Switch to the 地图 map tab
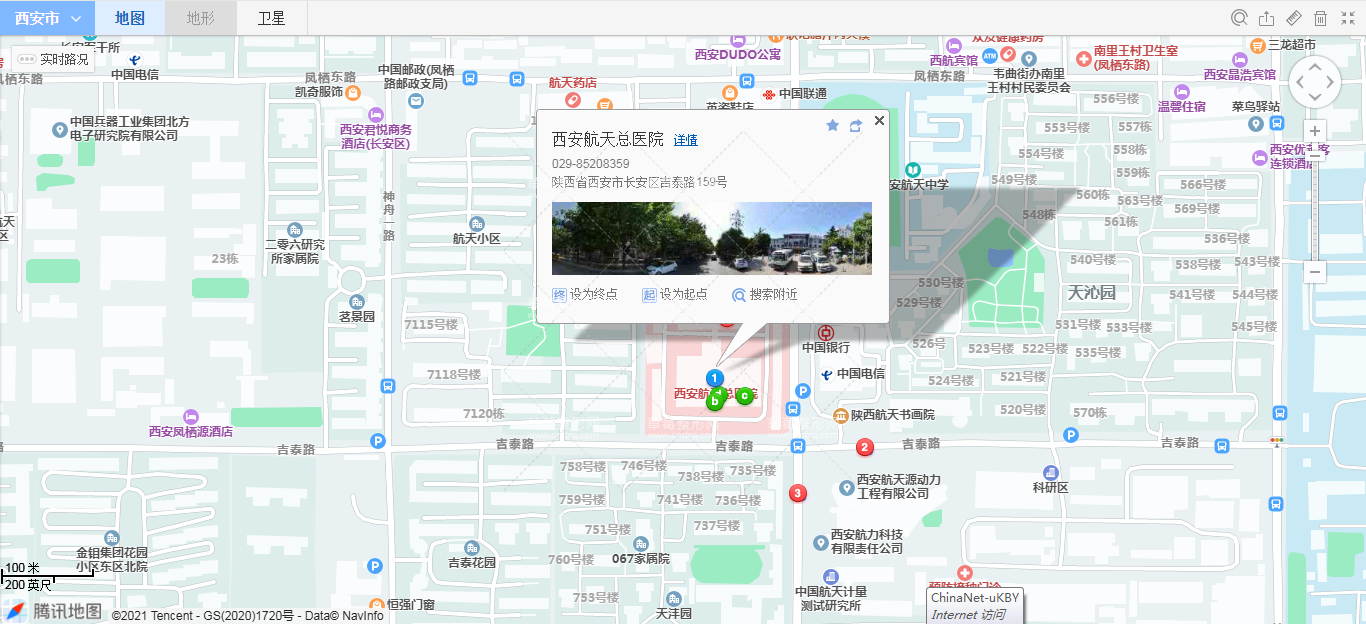Image resolution: width=1366 pixels, height=624 pixels. click(x=130, y=18)
